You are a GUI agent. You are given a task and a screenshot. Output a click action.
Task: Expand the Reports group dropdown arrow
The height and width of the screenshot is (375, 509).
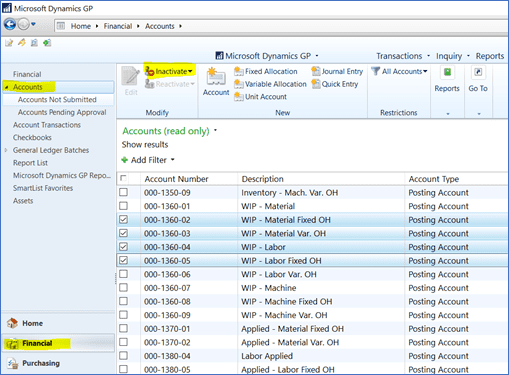448,114
